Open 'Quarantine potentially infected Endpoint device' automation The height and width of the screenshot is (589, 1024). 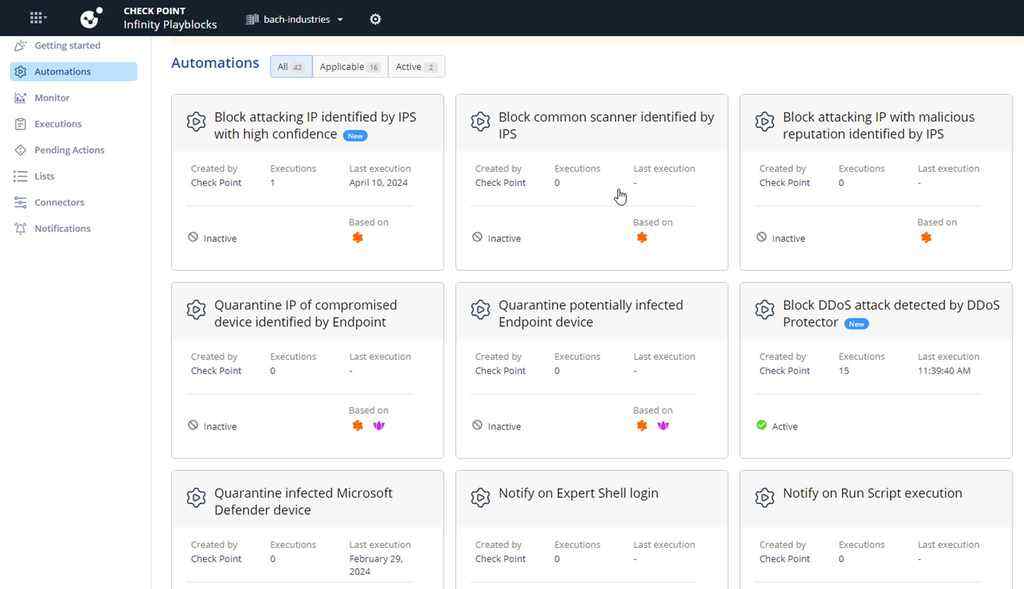[590, 313]
